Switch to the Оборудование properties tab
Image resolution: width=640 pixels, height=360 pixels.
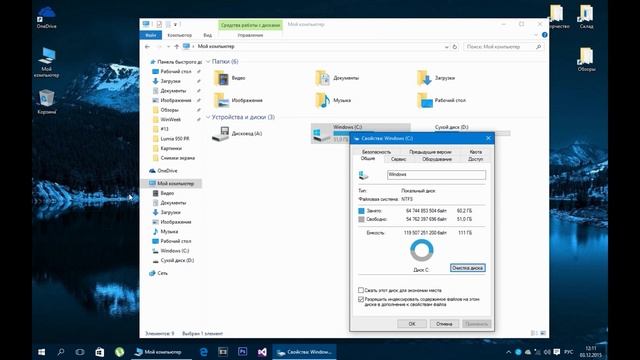pyautogui.click(x=437, y=159)
